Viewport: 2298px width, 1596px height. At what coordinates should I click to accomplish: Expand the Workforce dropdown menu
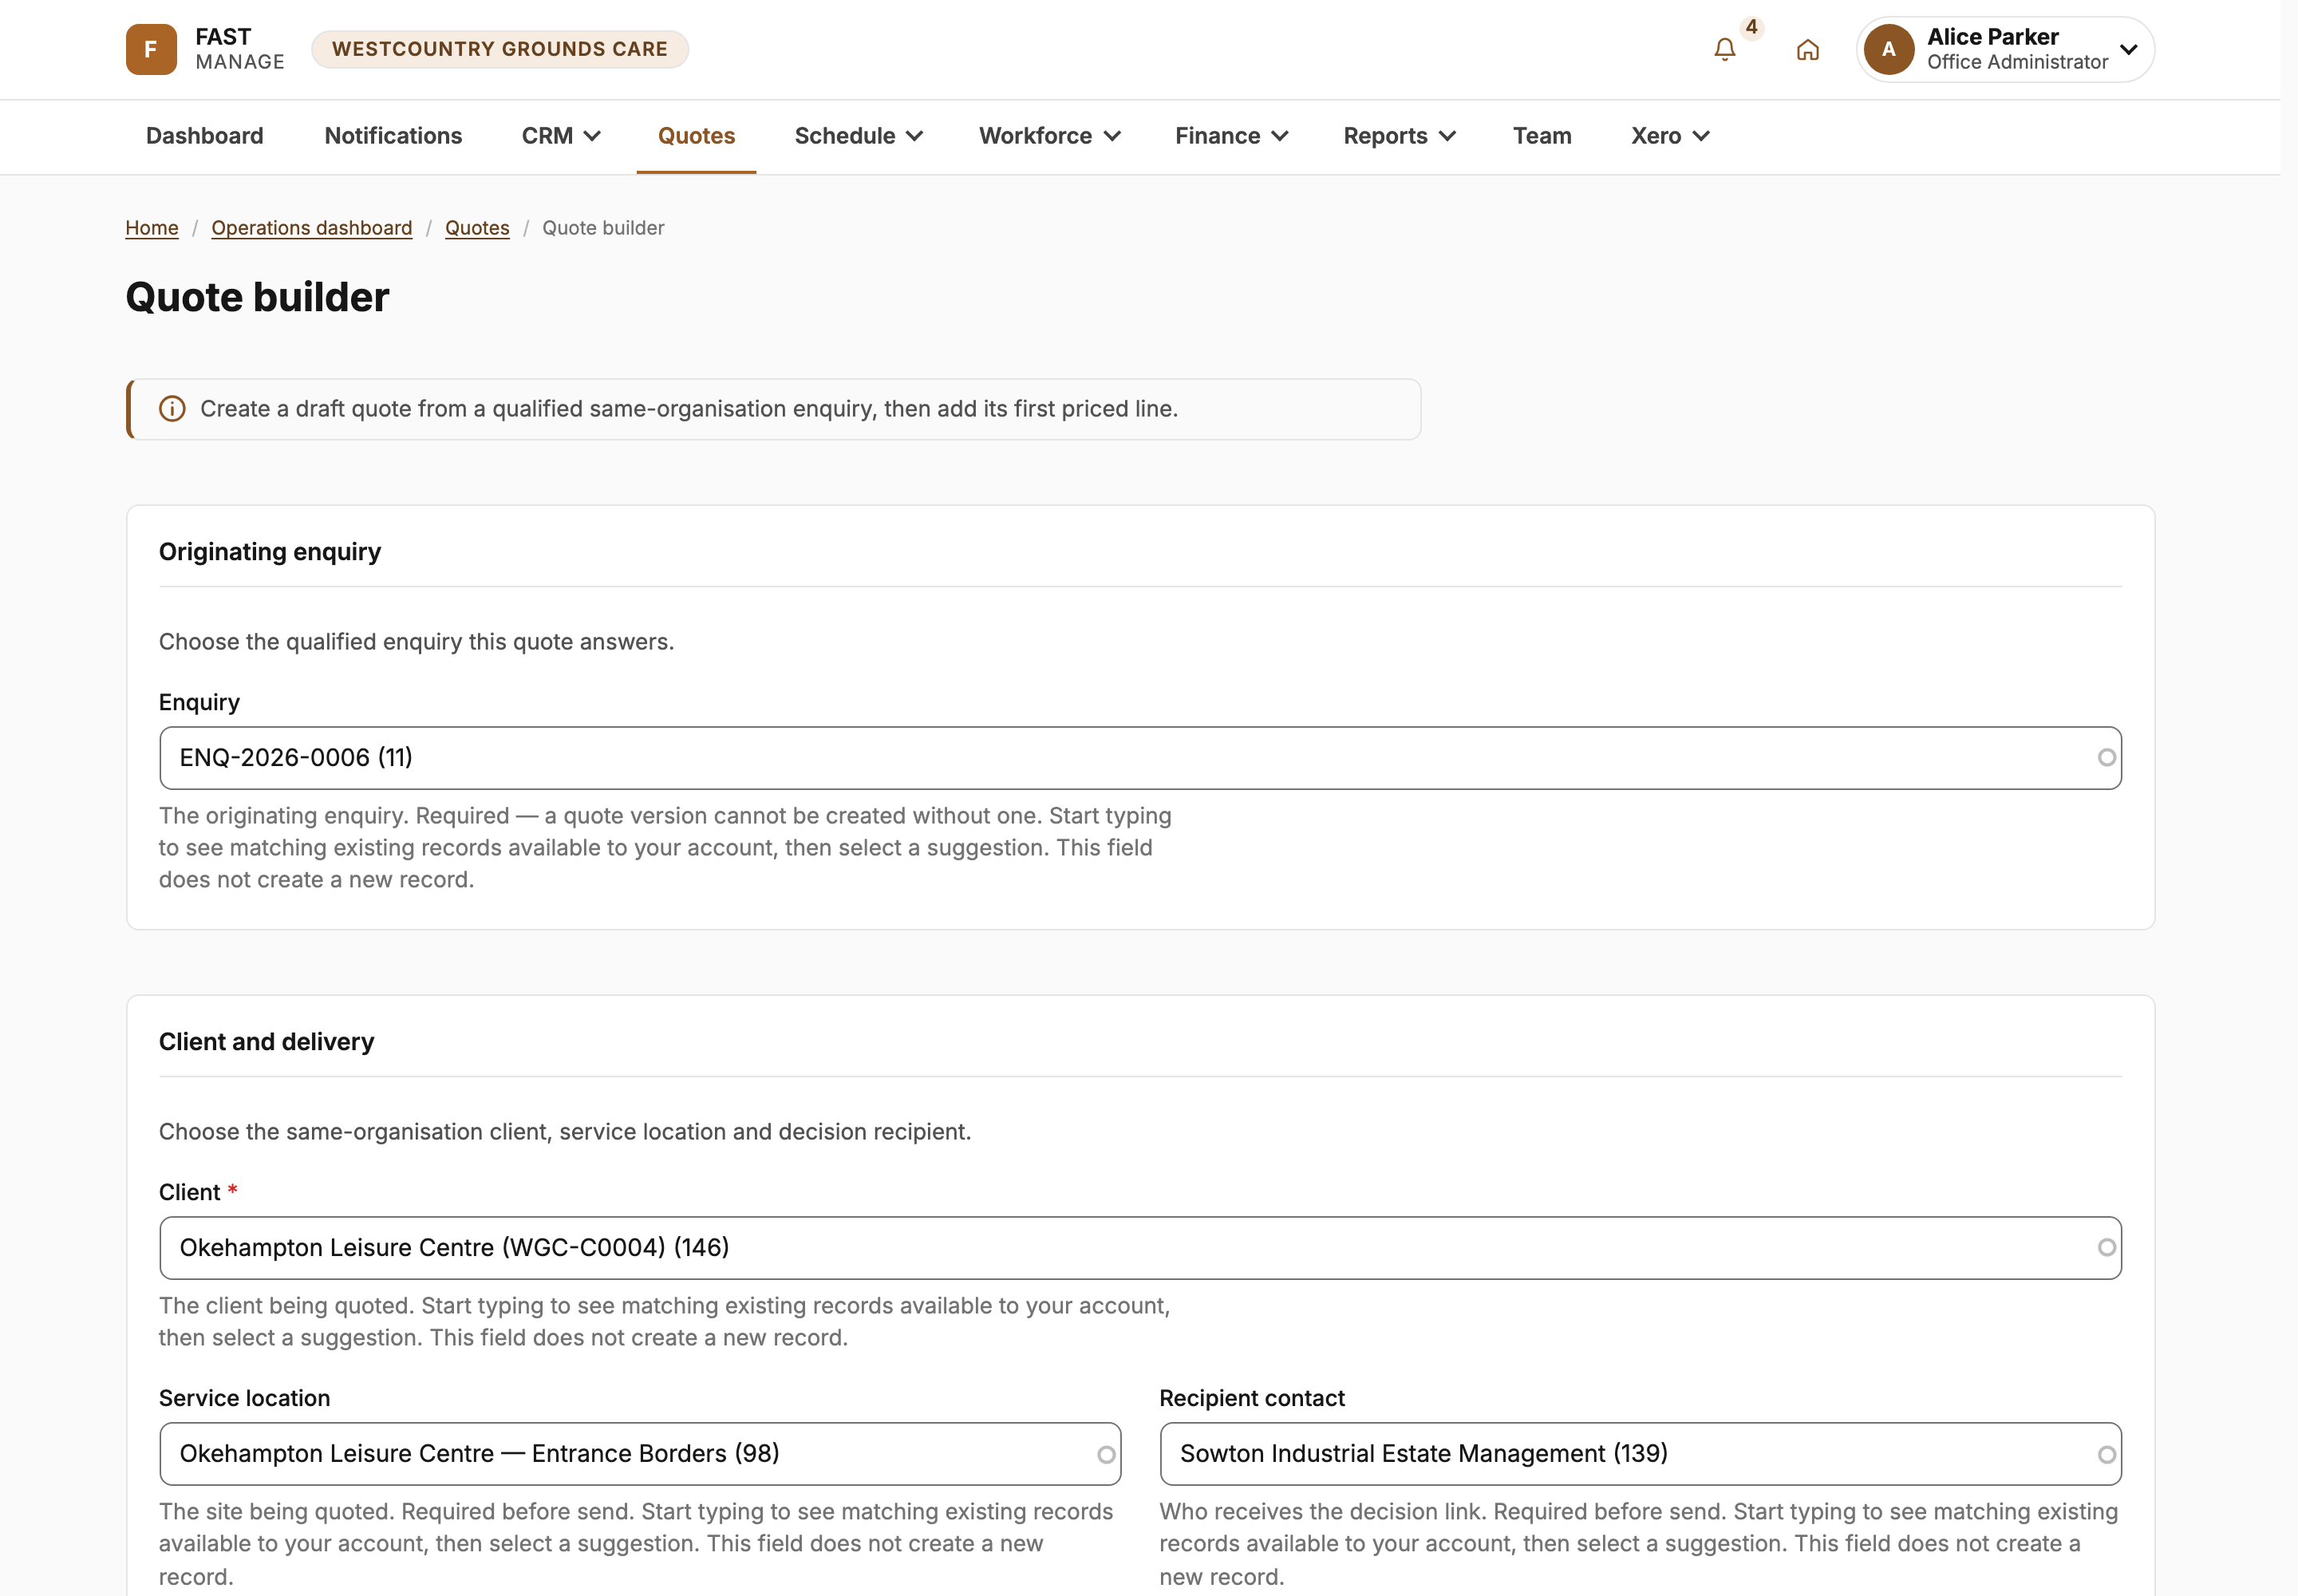coord(1049,136)
